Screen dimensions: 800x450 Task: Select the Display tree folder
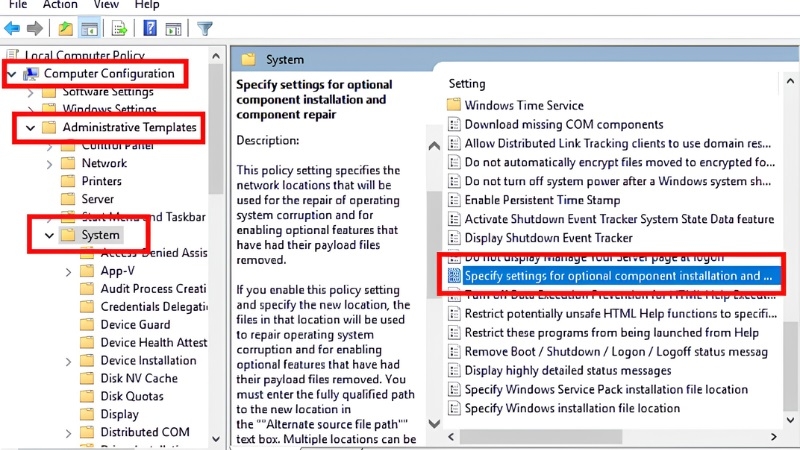pos(119,414)
